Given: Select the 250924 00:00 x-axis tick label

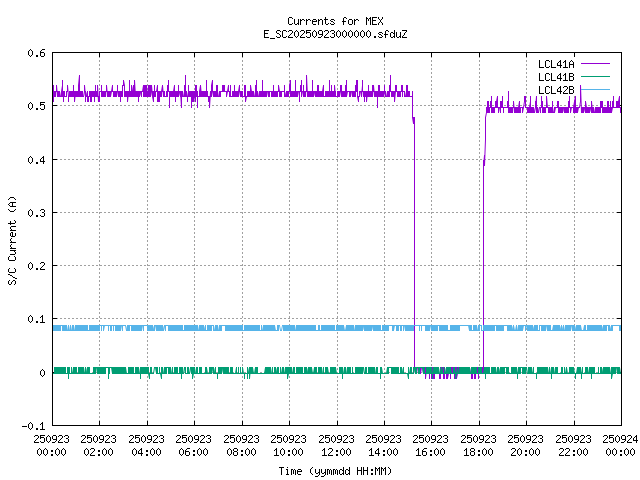Looking at the screenshot, I should pos(620,445).
